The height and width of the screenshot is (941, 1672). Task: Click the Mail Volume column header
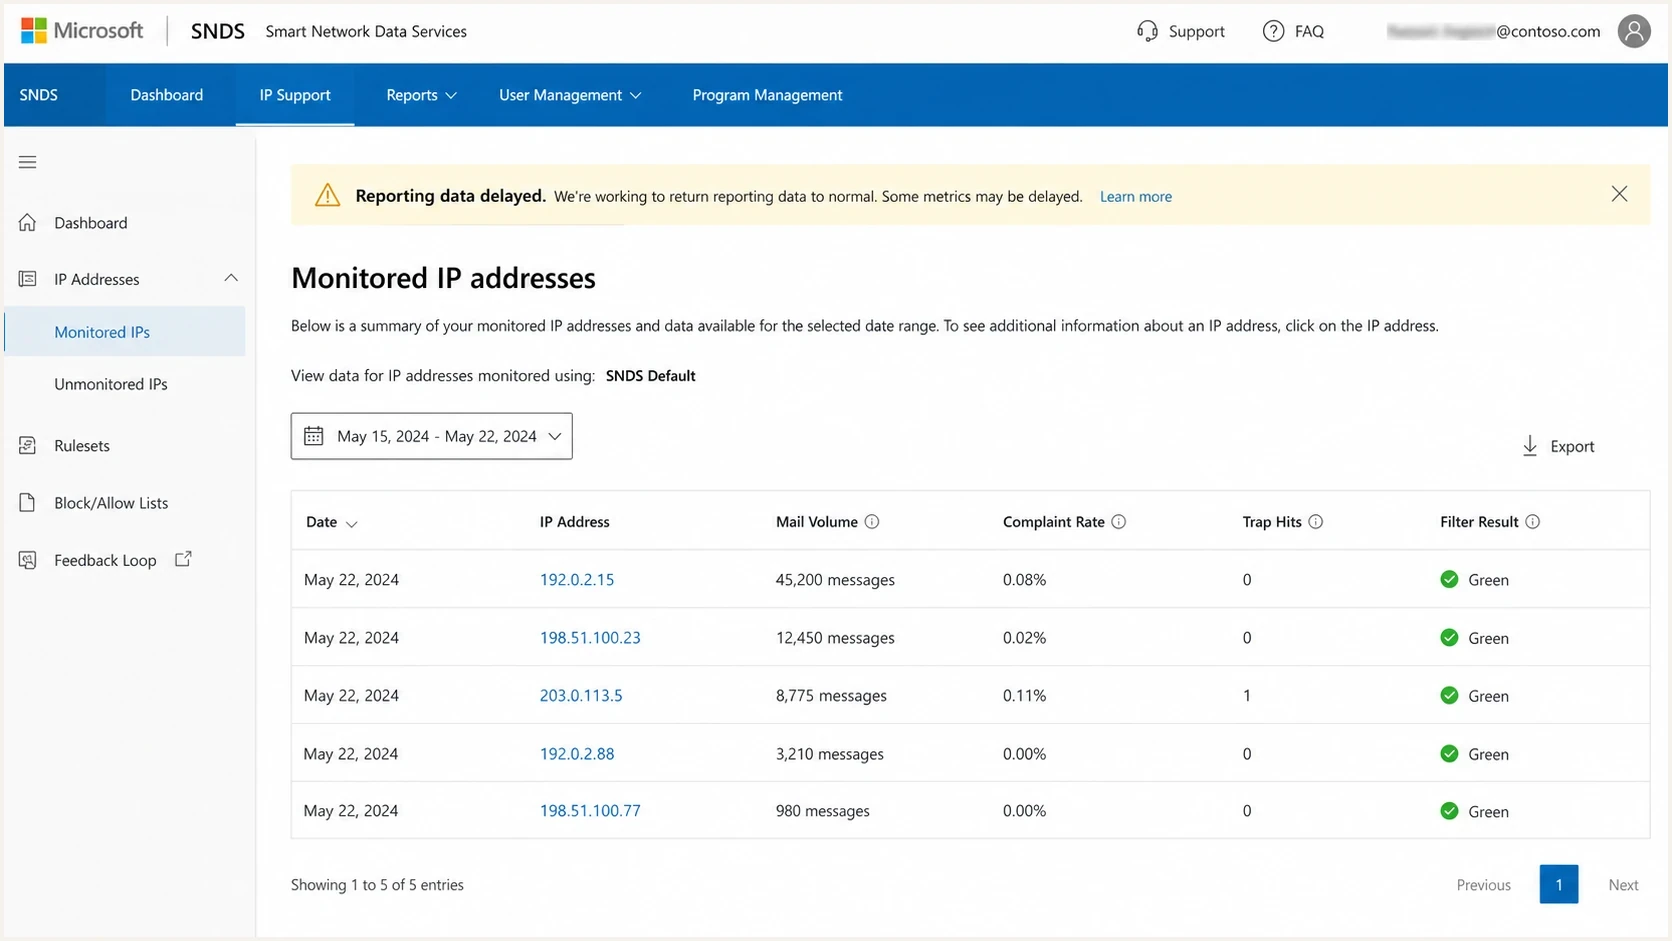coord(817,521)
